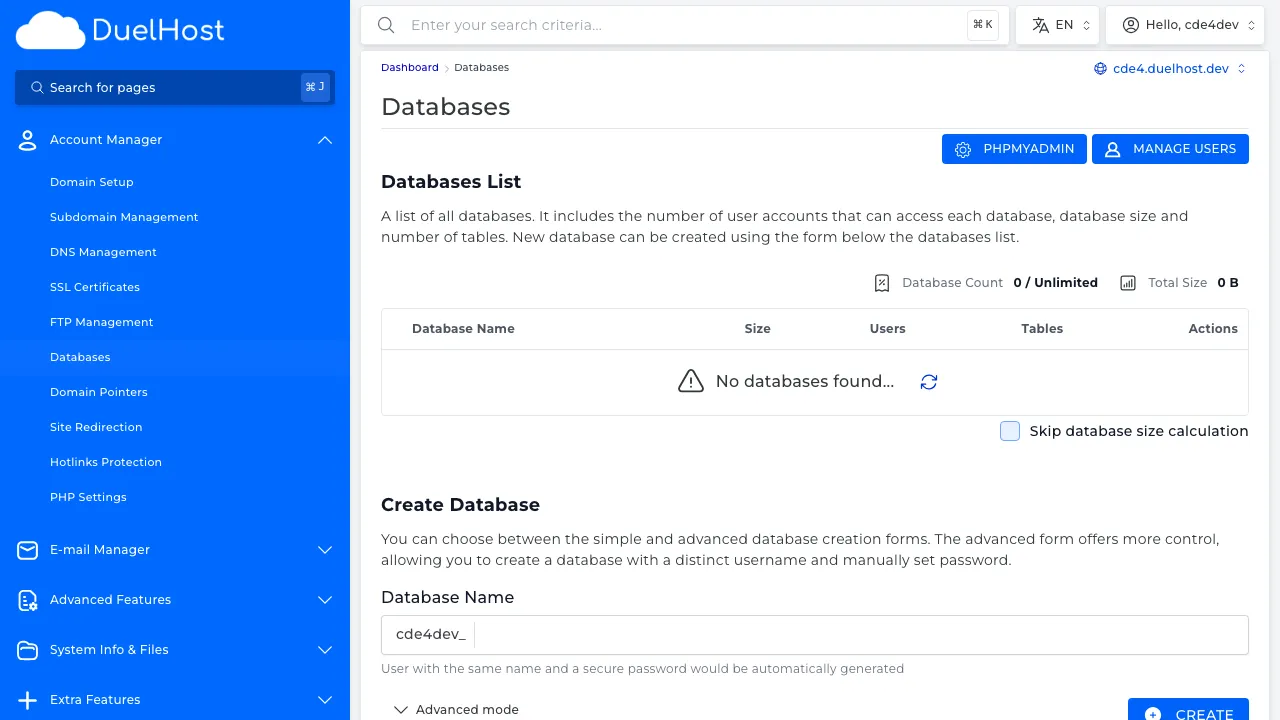Click the Dashboard breadcrumb link

pyautogui.click(x=409, y=67)
